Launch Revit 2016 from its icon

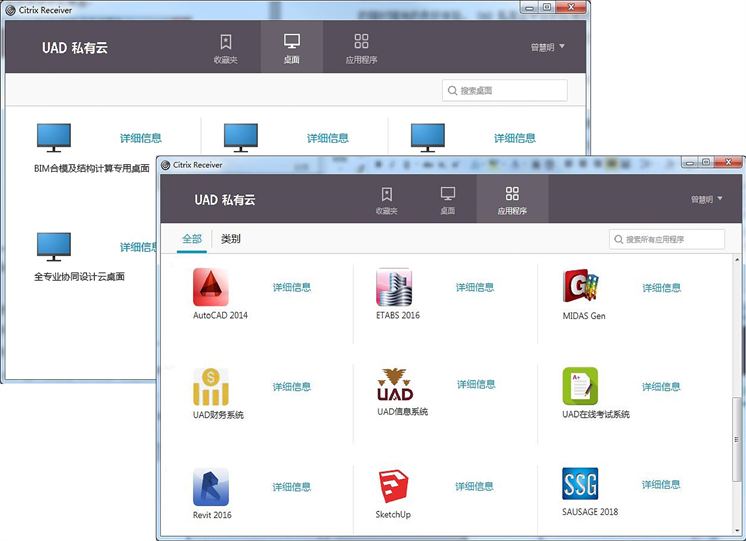click(x=211, y=487)
